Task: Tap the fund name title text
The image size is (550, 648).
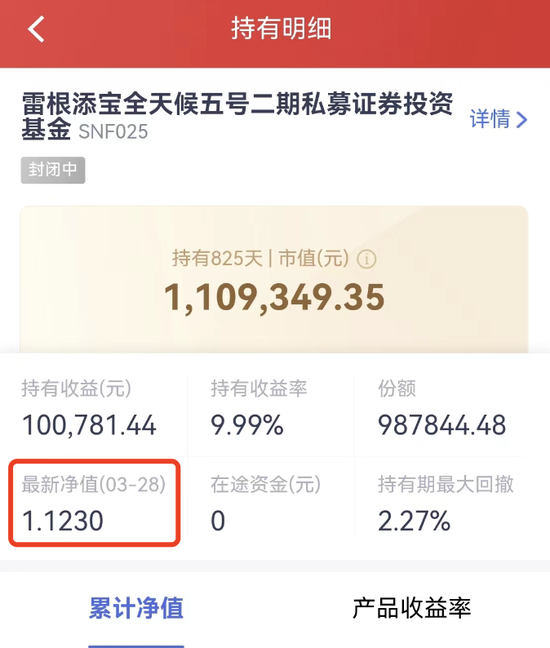Action: click(237, 116)
